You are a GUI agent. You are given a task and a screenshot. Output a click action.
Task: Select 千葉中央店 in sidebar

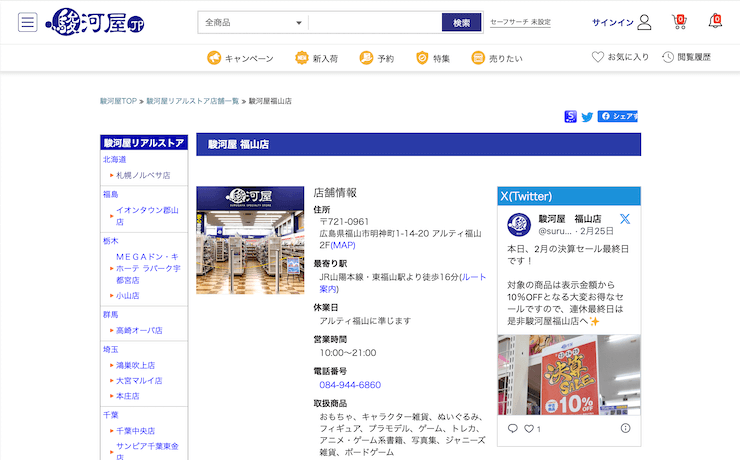click(135, 431)
